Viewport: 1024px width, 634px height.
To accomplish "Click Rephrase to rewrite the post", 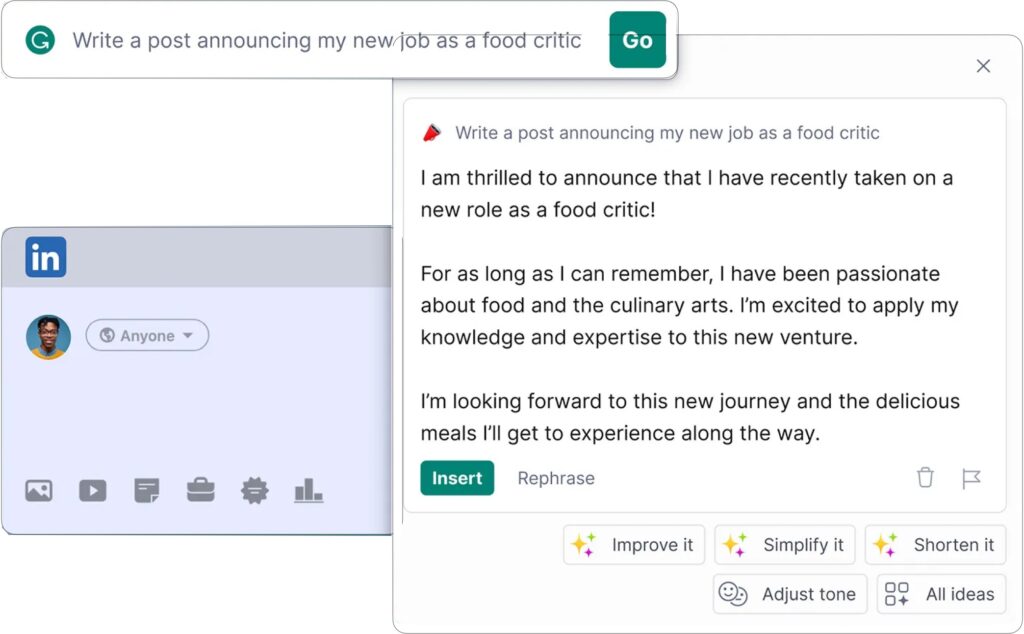I will (x=556, y=478).
